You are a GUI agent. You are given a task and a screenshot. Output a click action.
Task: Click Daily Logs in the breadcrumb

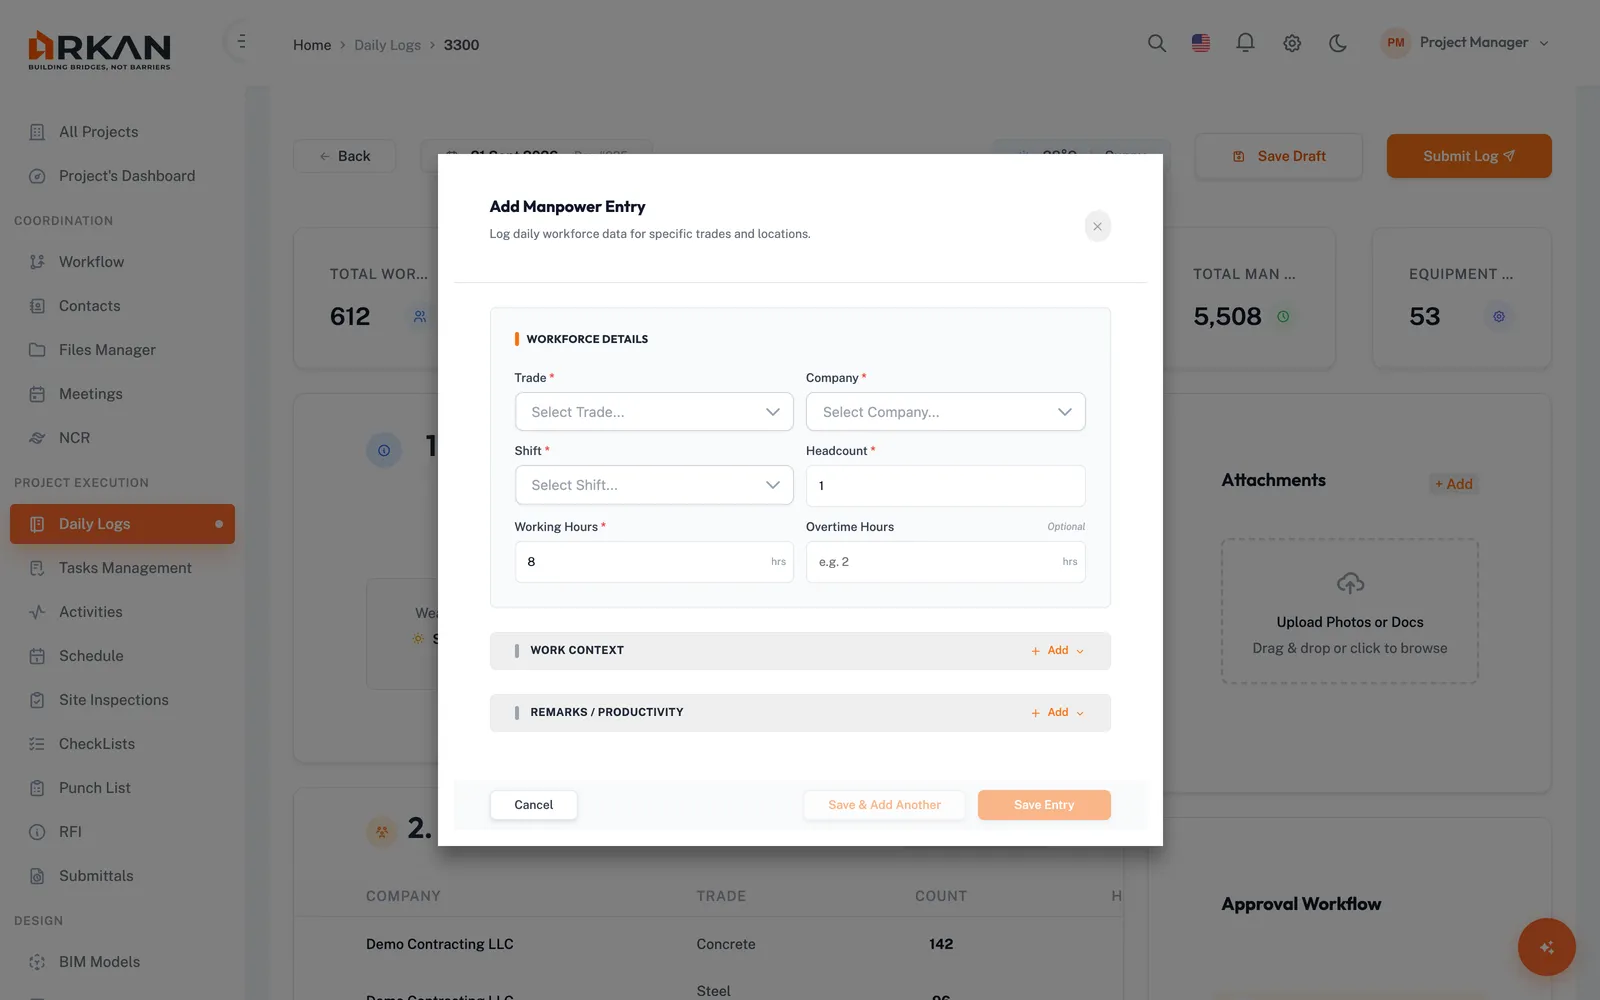387,45
